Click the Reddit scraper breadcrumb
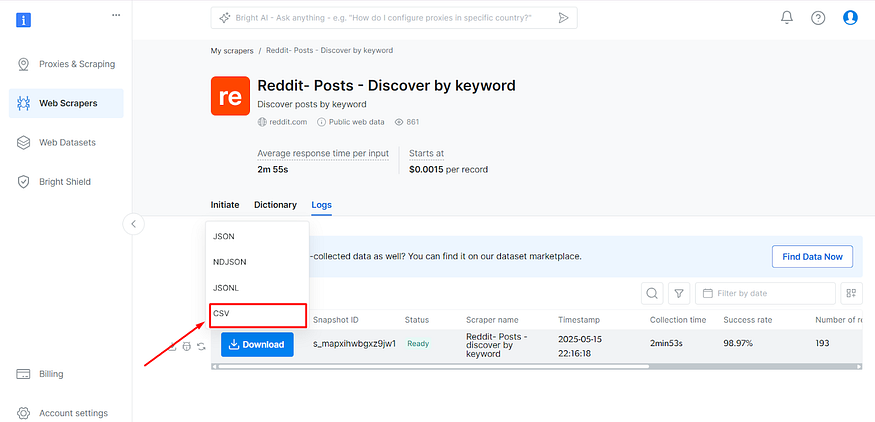The image size is (875, 422). (329, 50)
